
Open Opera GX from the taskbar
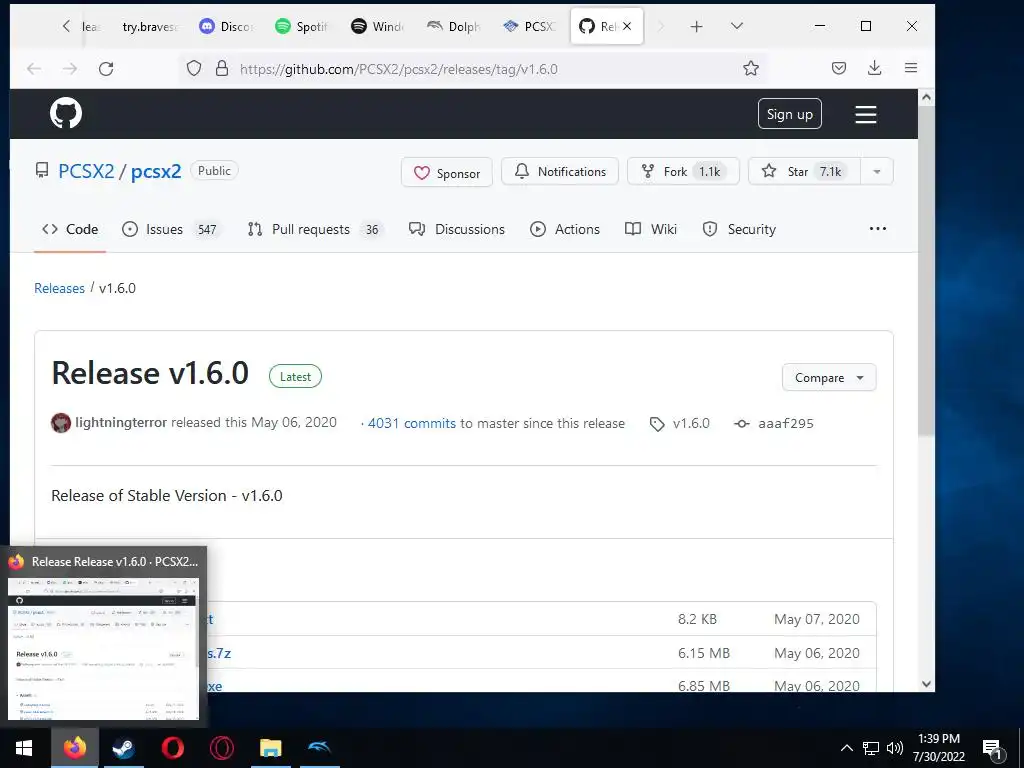(x=221, y=748)
